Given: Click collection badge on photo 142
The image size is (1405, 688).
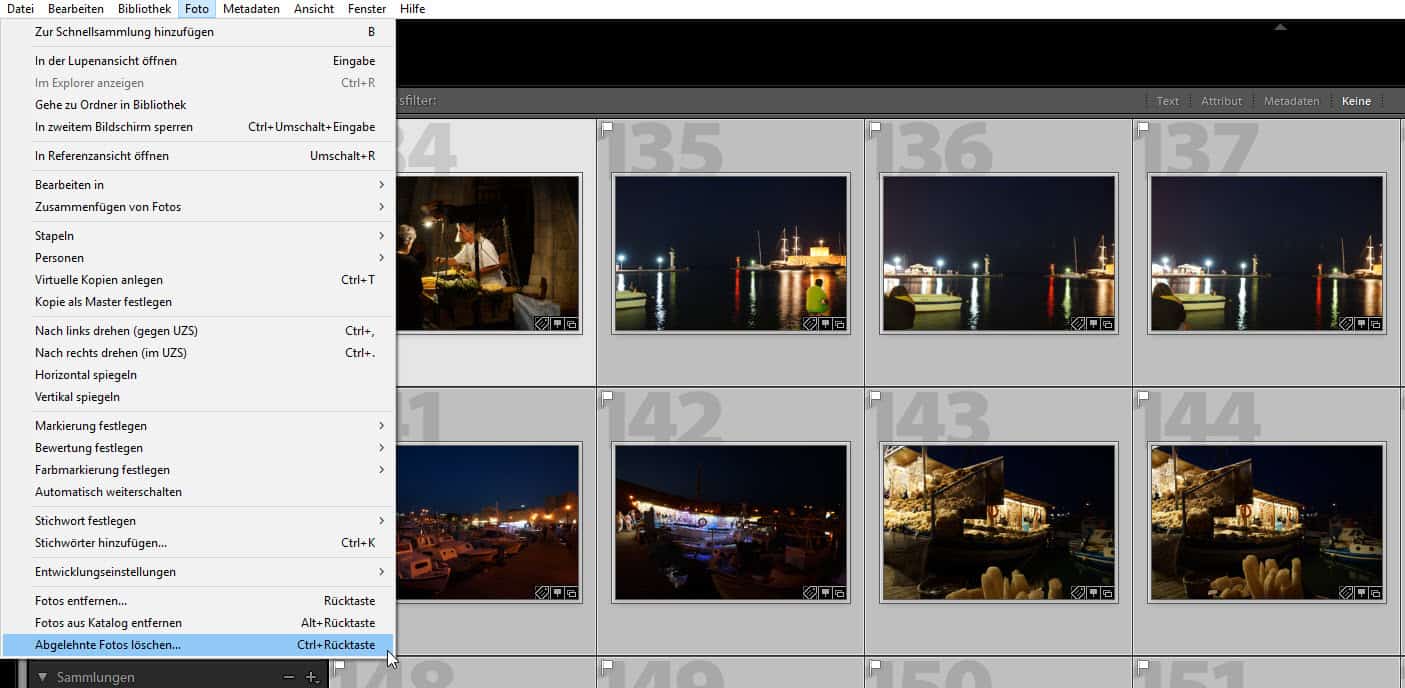Looking at the screenshot, I should pyautogui.click(x=839, y=593).
